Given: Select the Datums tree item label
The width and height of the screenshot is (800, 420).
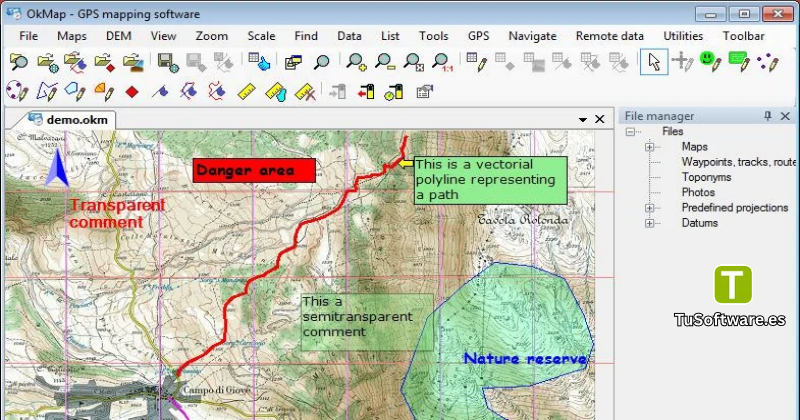Looking at the screenshot, I should [699, 223].
